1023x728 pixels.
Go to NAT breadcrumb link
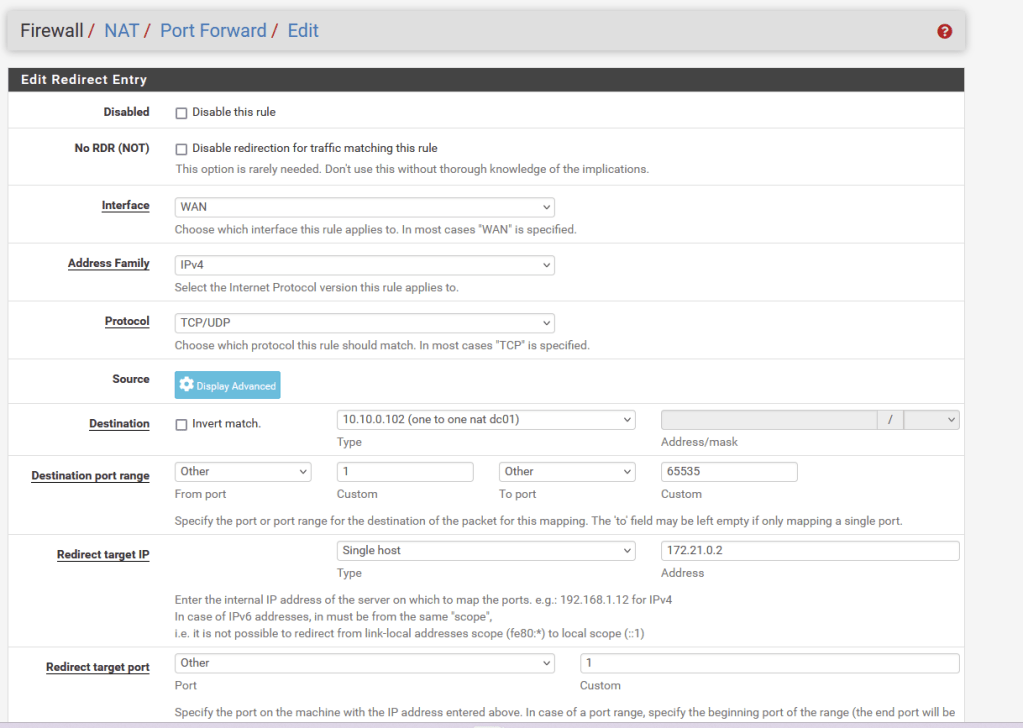(121, 31)
